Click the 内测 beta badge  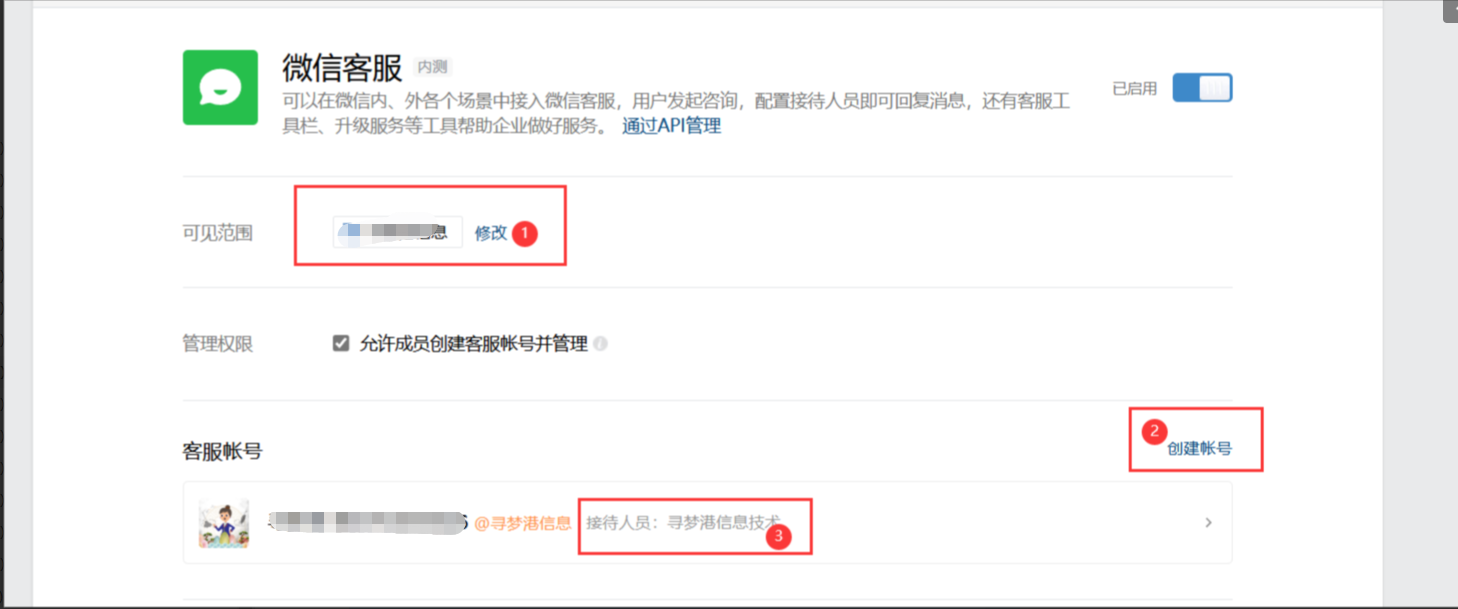[x=433, y=67]
